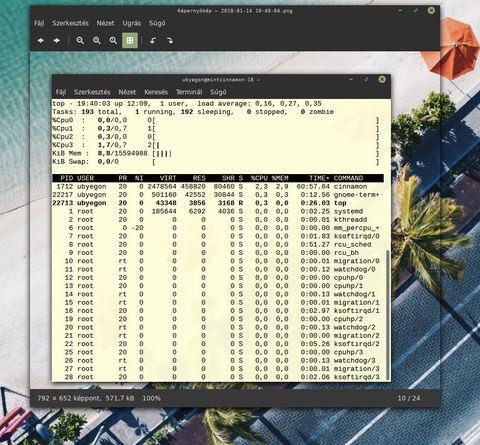
Task: Click the %MEM column header
Action: click(x=280, y=178)
